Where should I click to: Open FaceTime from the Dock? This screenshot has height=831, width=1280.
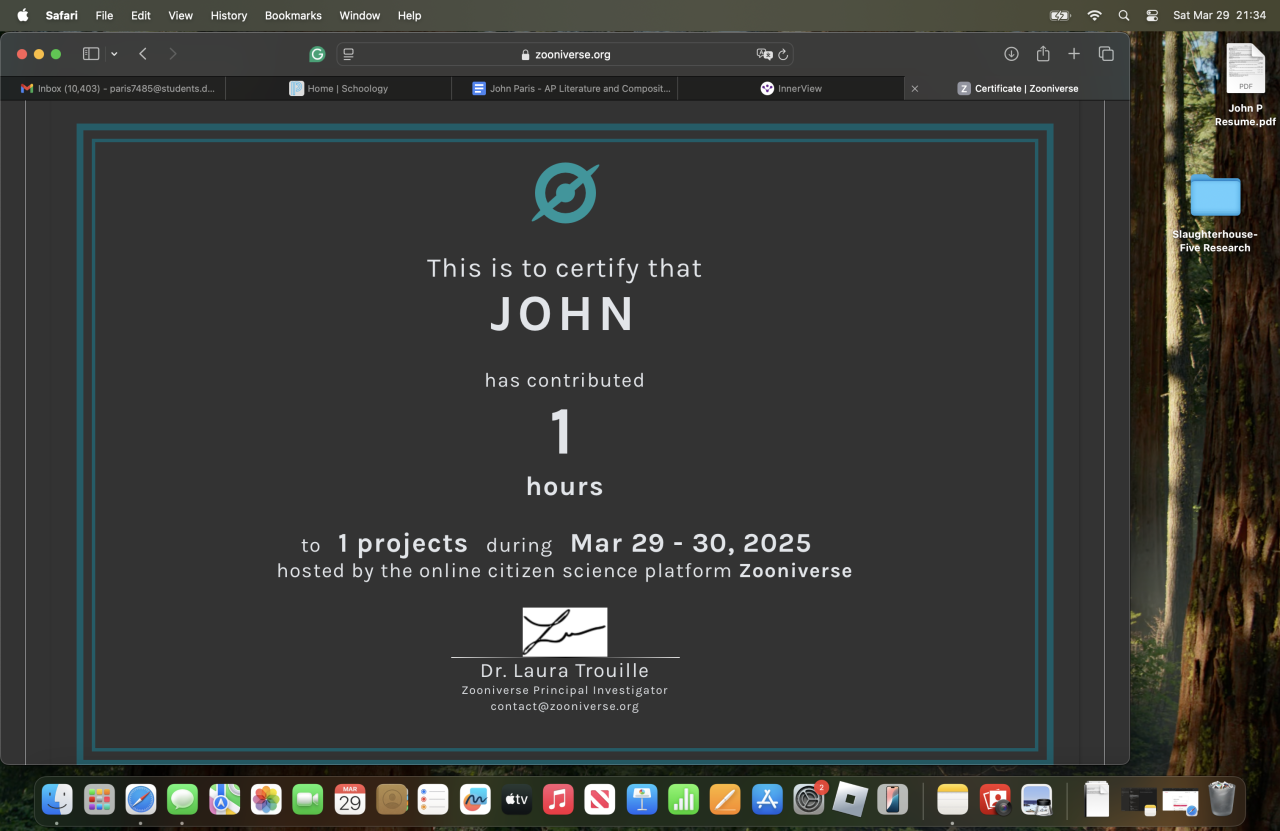click(x=308, y=799)
